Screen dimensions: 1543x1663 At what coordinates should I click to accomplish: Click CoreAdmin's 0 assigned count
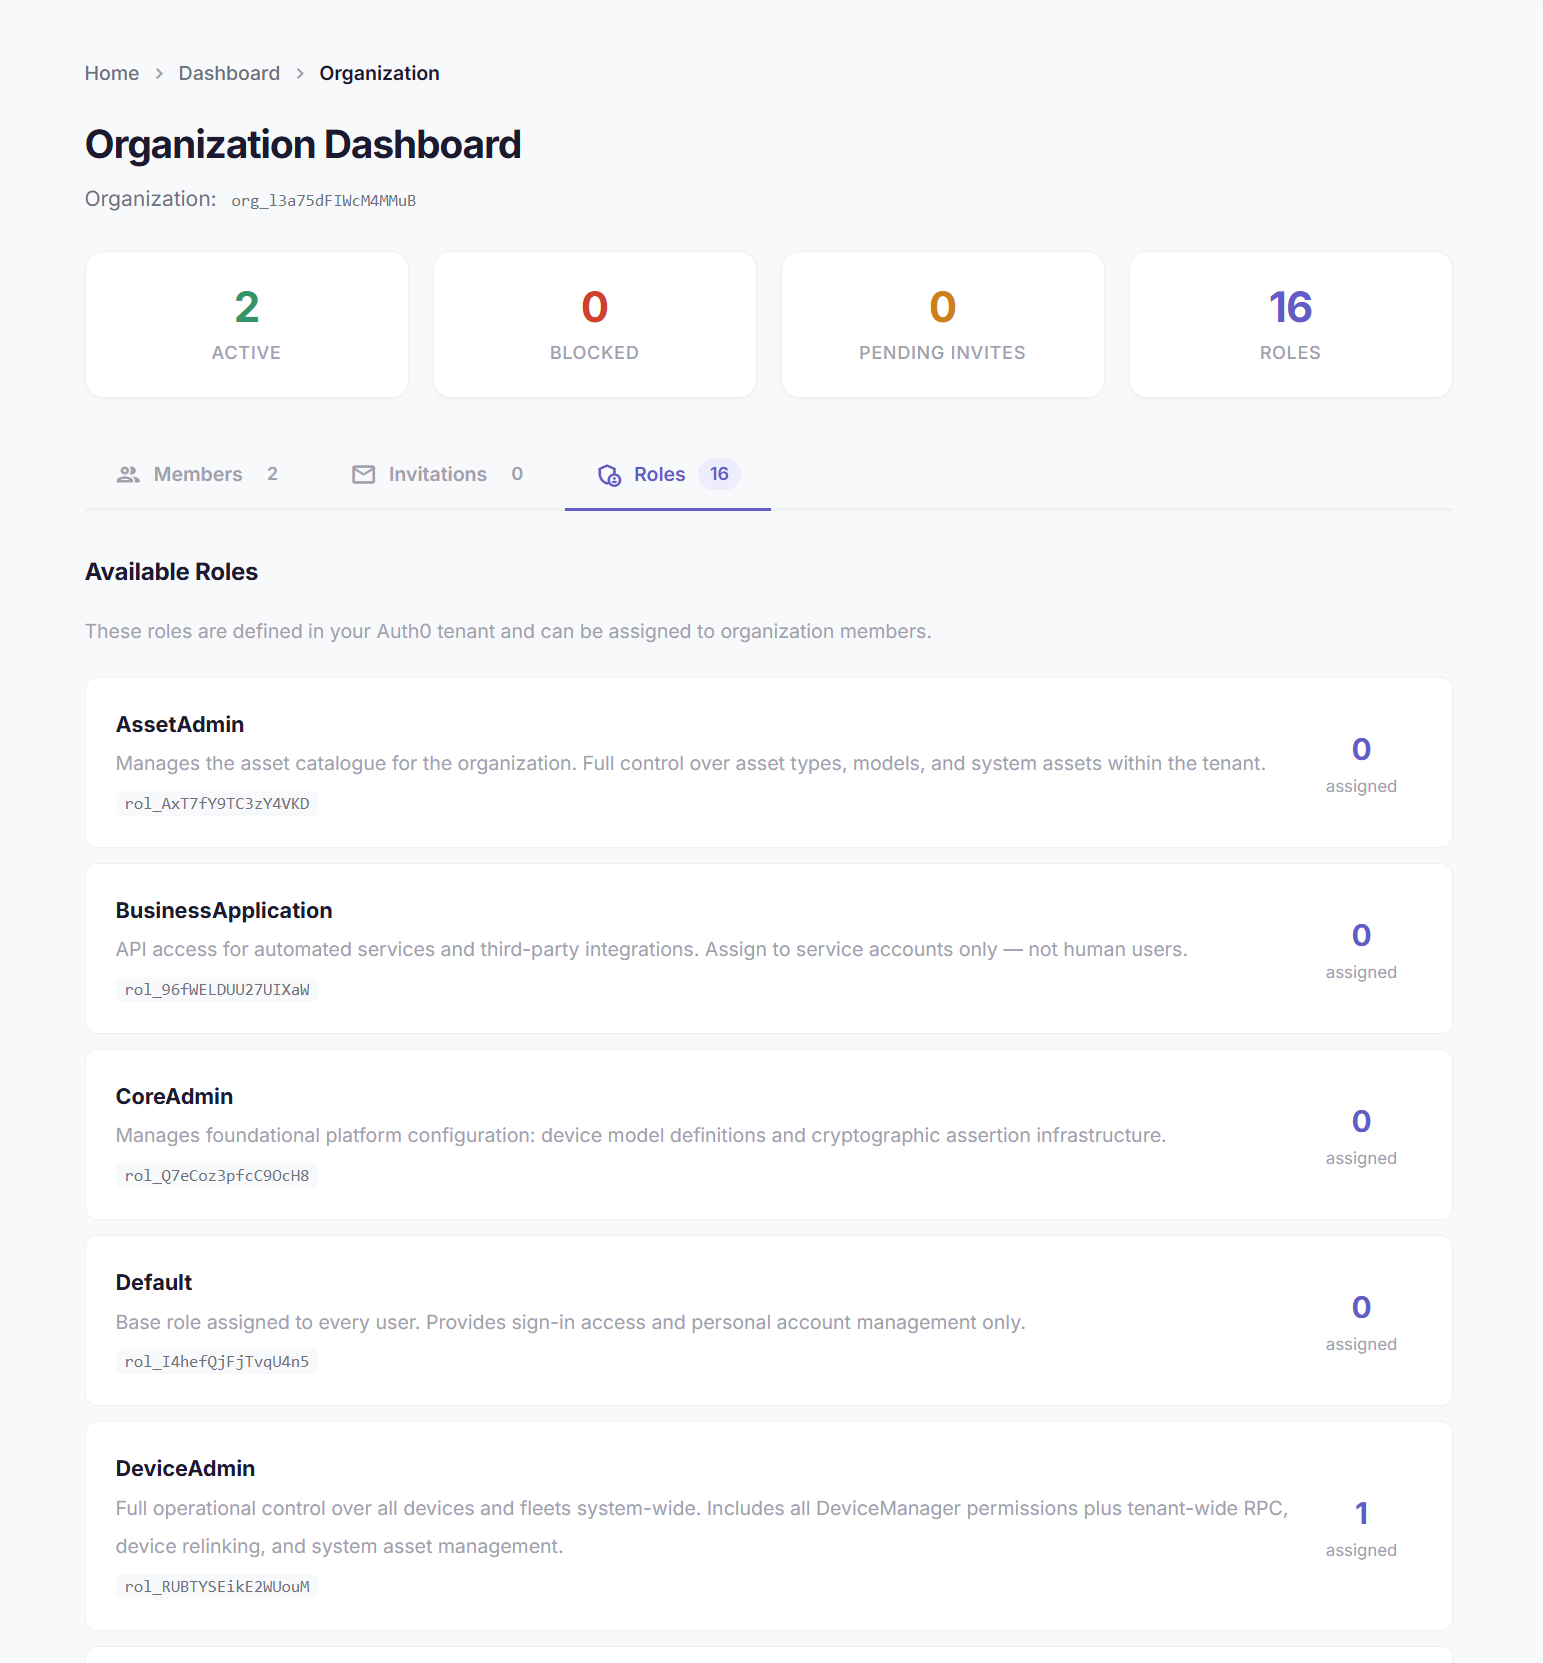tap(1361, 1137)
